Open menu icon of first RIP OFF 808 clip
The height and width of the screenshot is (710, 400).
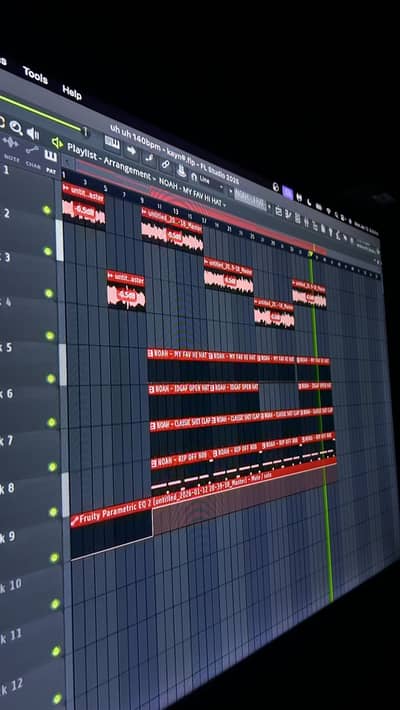[155, 464]
